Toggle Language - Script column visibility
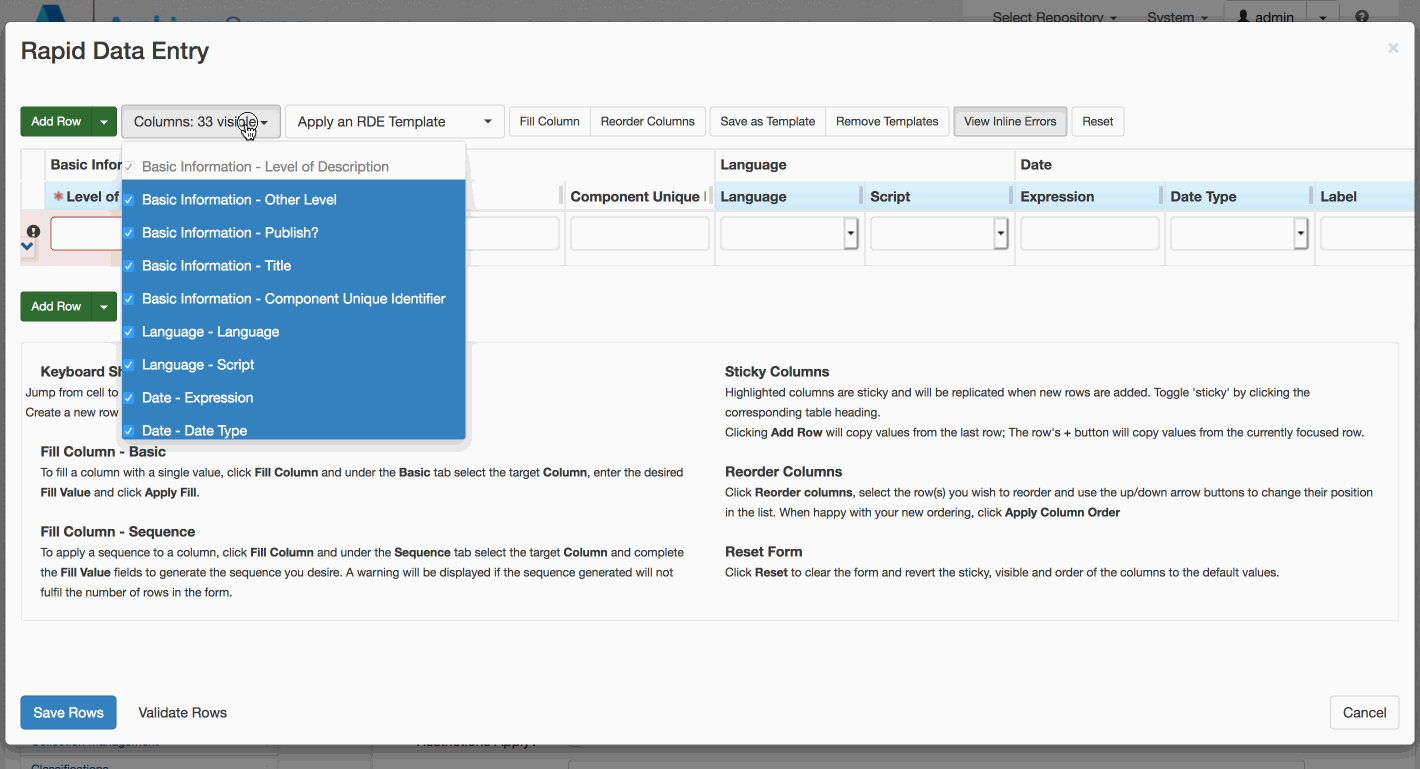Image resolution: width=1420 pixels, height=769 pixels. [x=293, y=364]
